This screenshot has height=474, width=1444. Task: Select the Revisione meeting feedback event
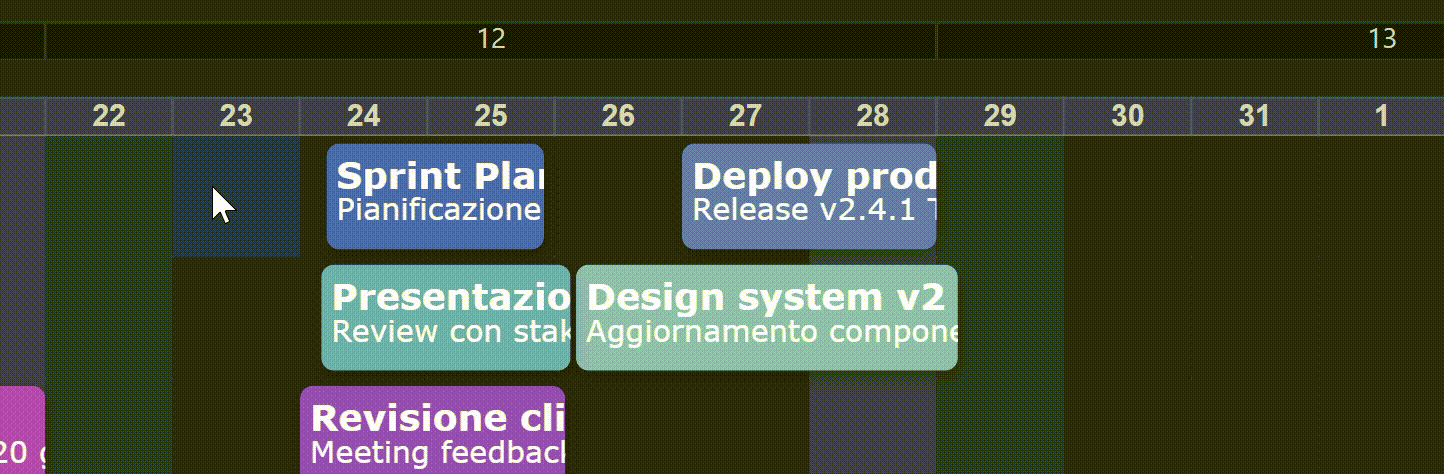click(x=433, y=432)
